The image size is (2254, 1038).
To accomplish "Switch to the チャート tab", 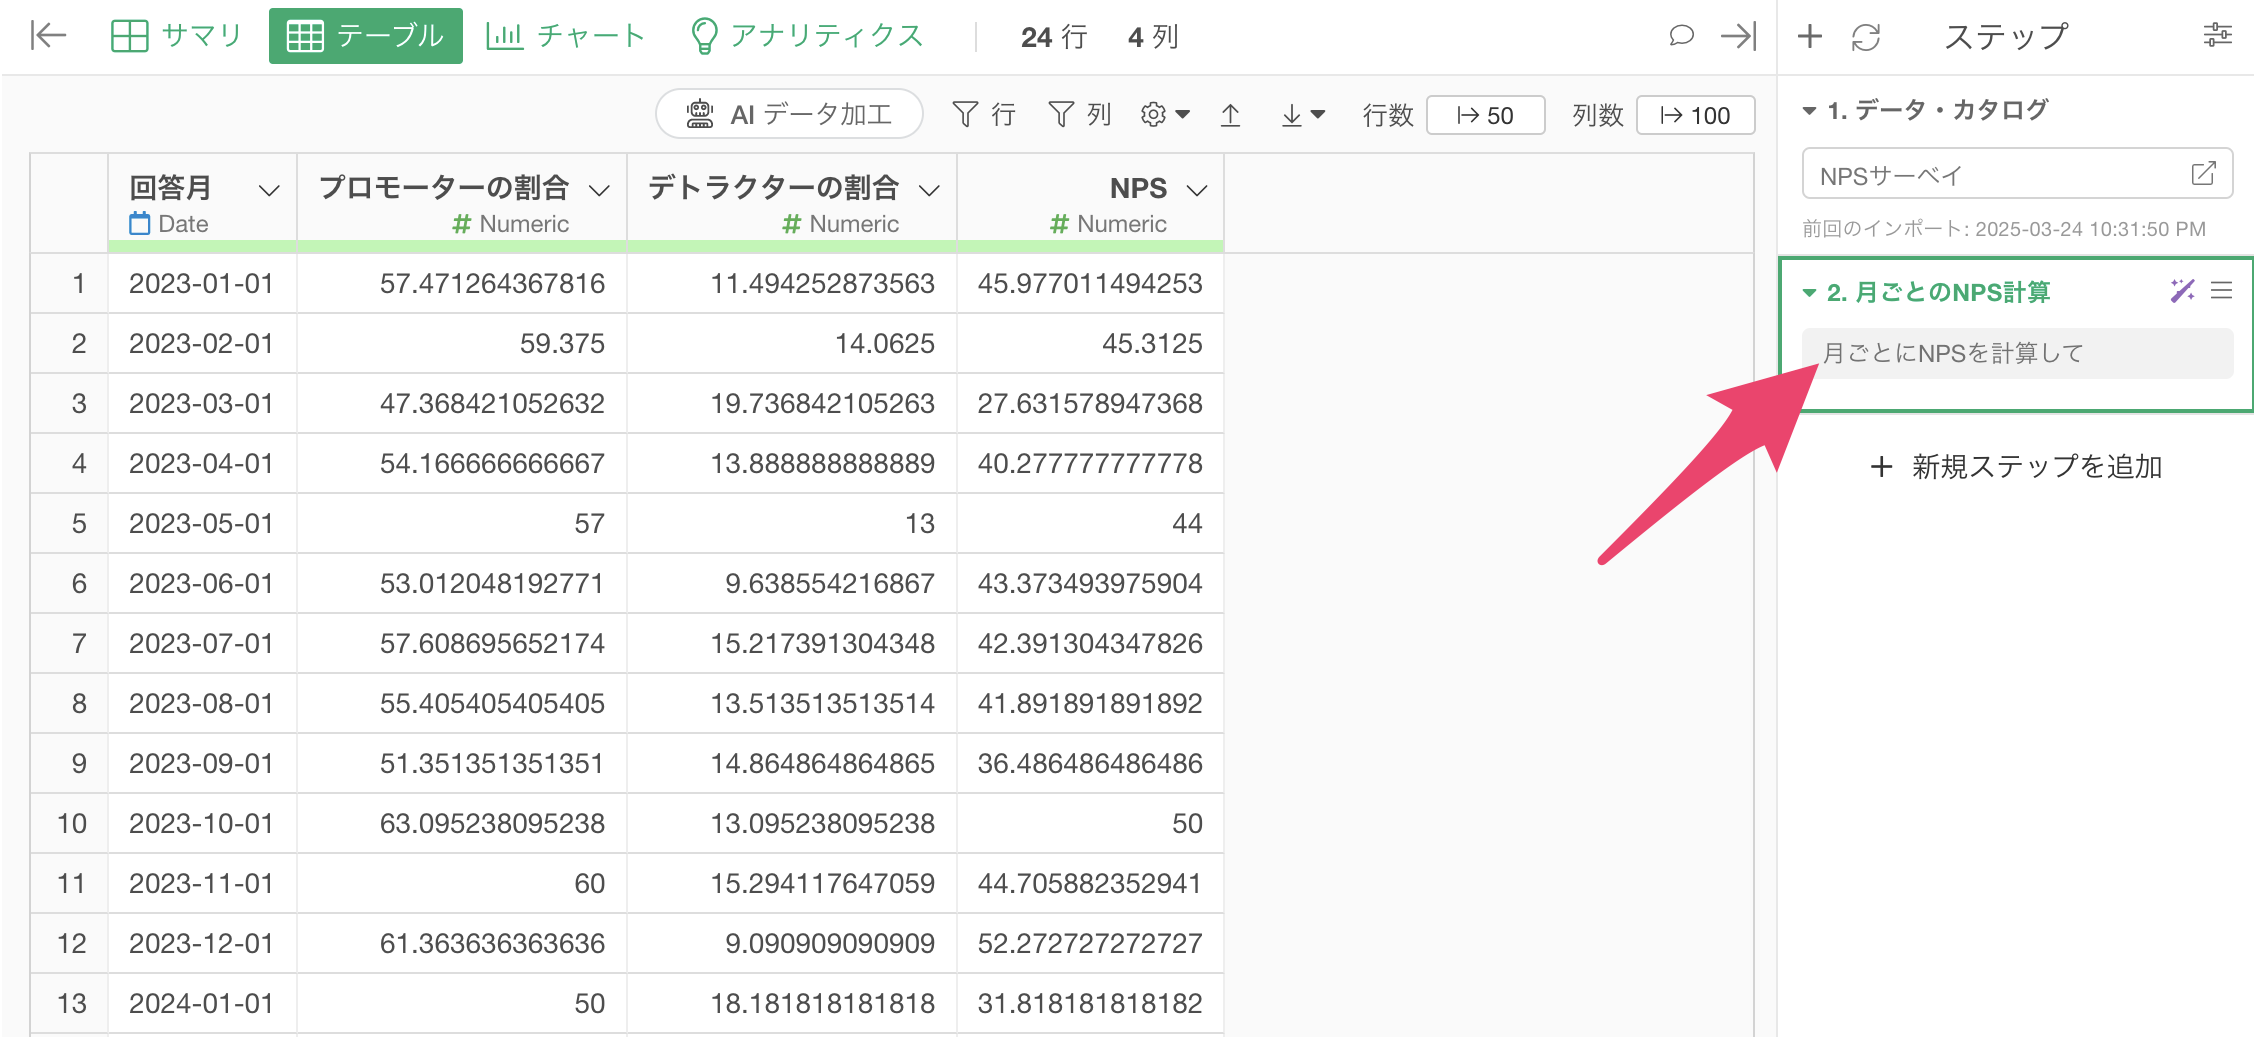I will tap(566, 36).
